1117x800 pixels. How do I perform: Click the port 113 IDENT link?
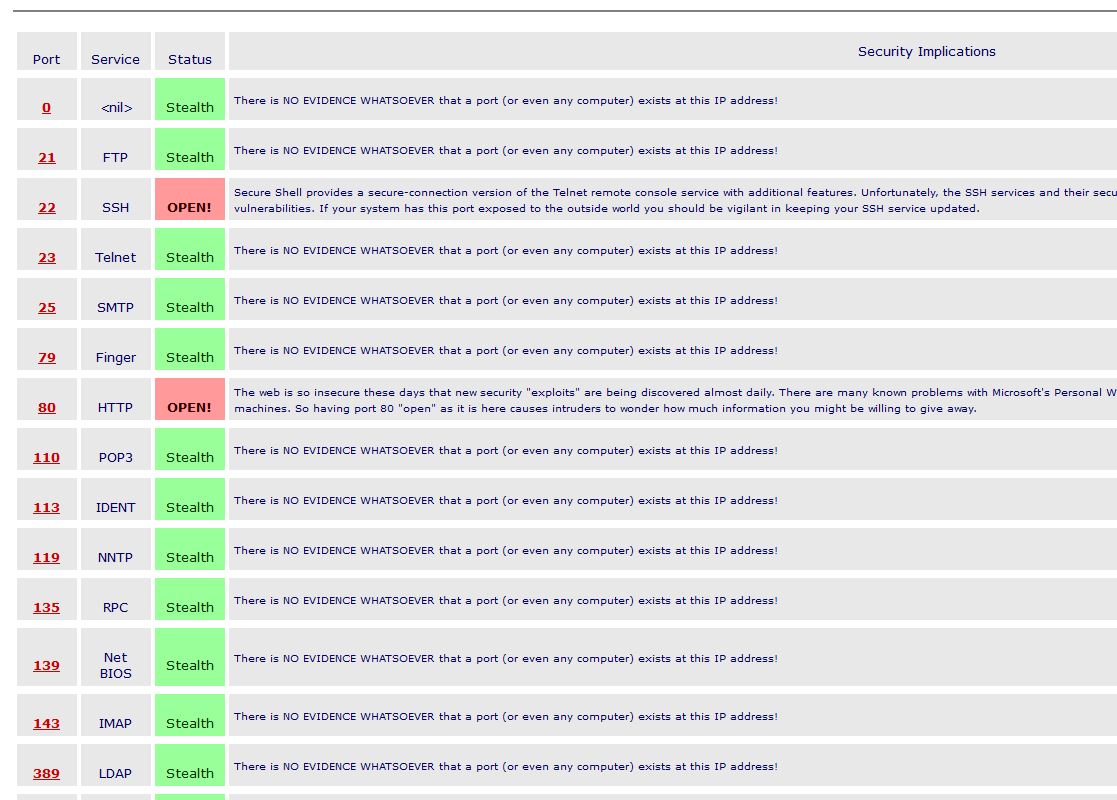(x=47, y=508)
